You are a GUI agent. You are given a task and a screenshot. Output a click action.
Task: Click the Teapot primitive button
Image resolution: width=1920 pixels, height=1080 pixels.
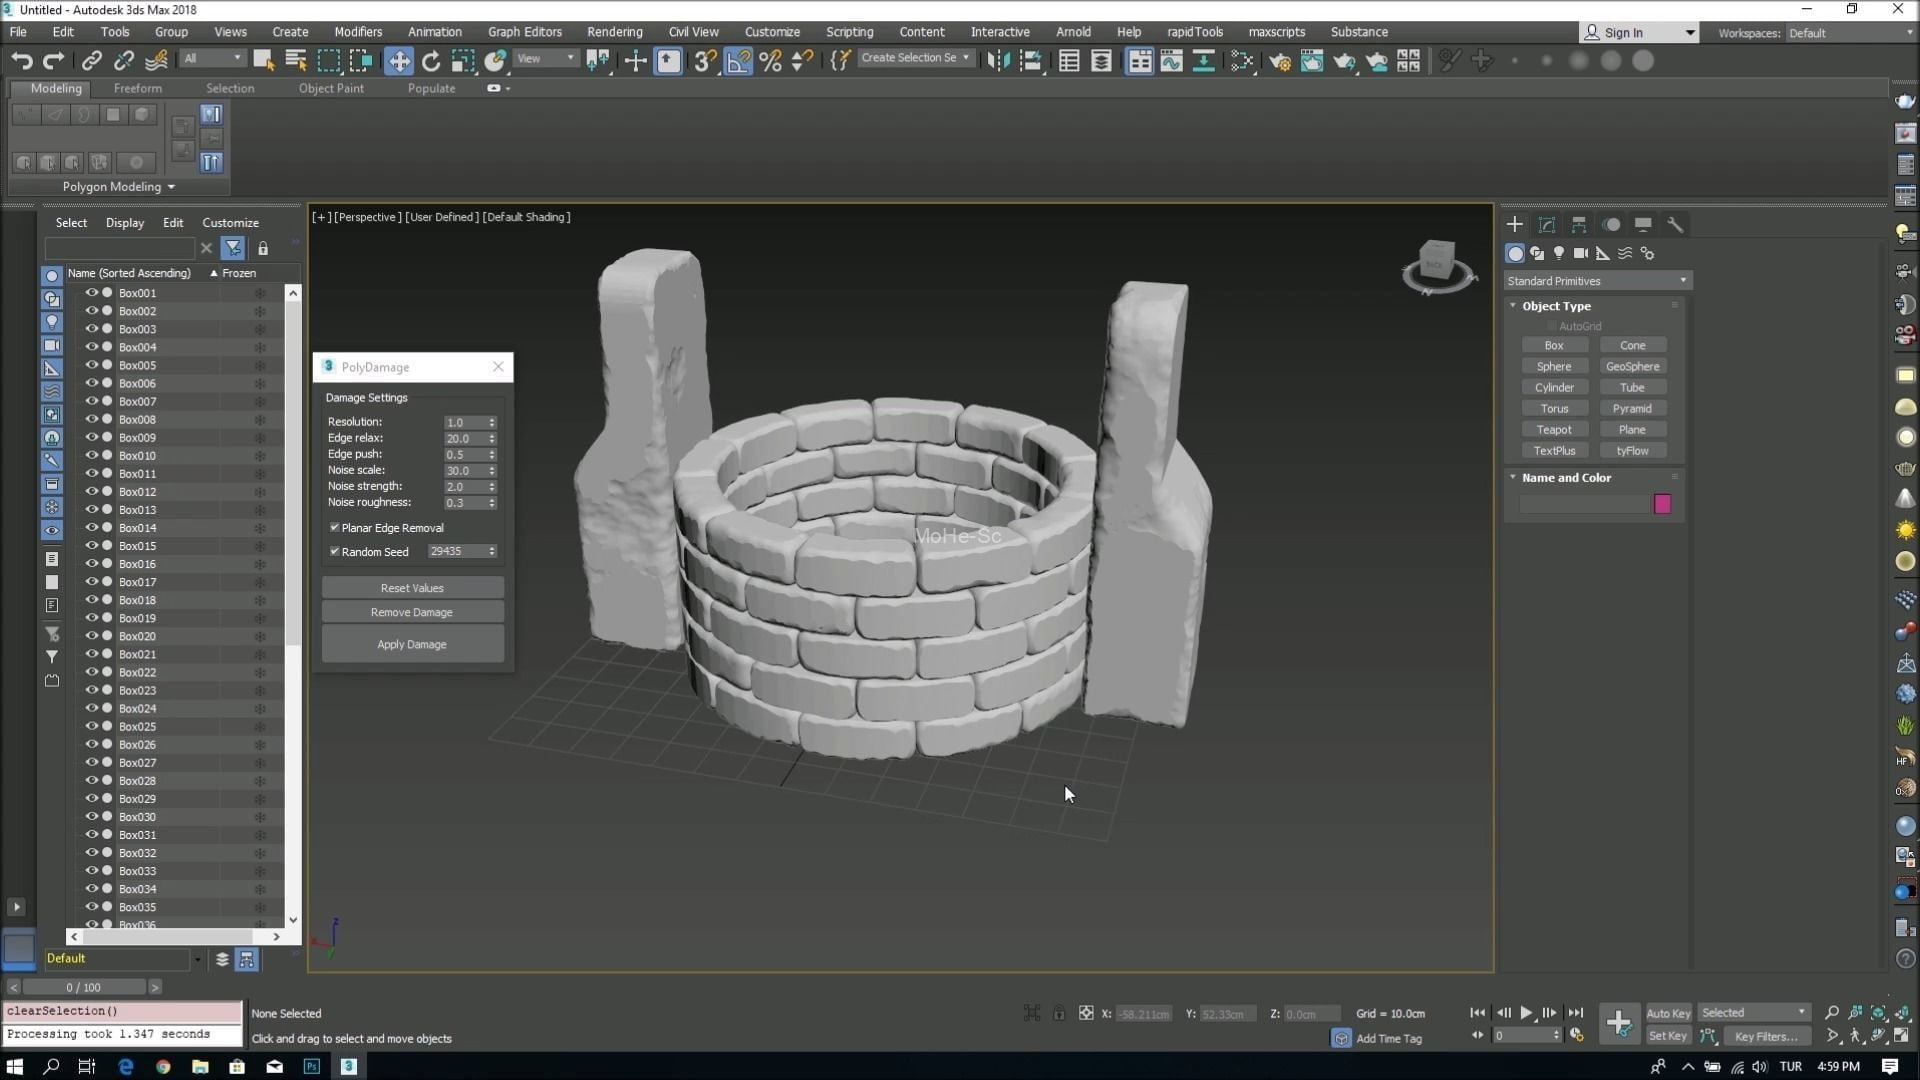(1554, 430)
